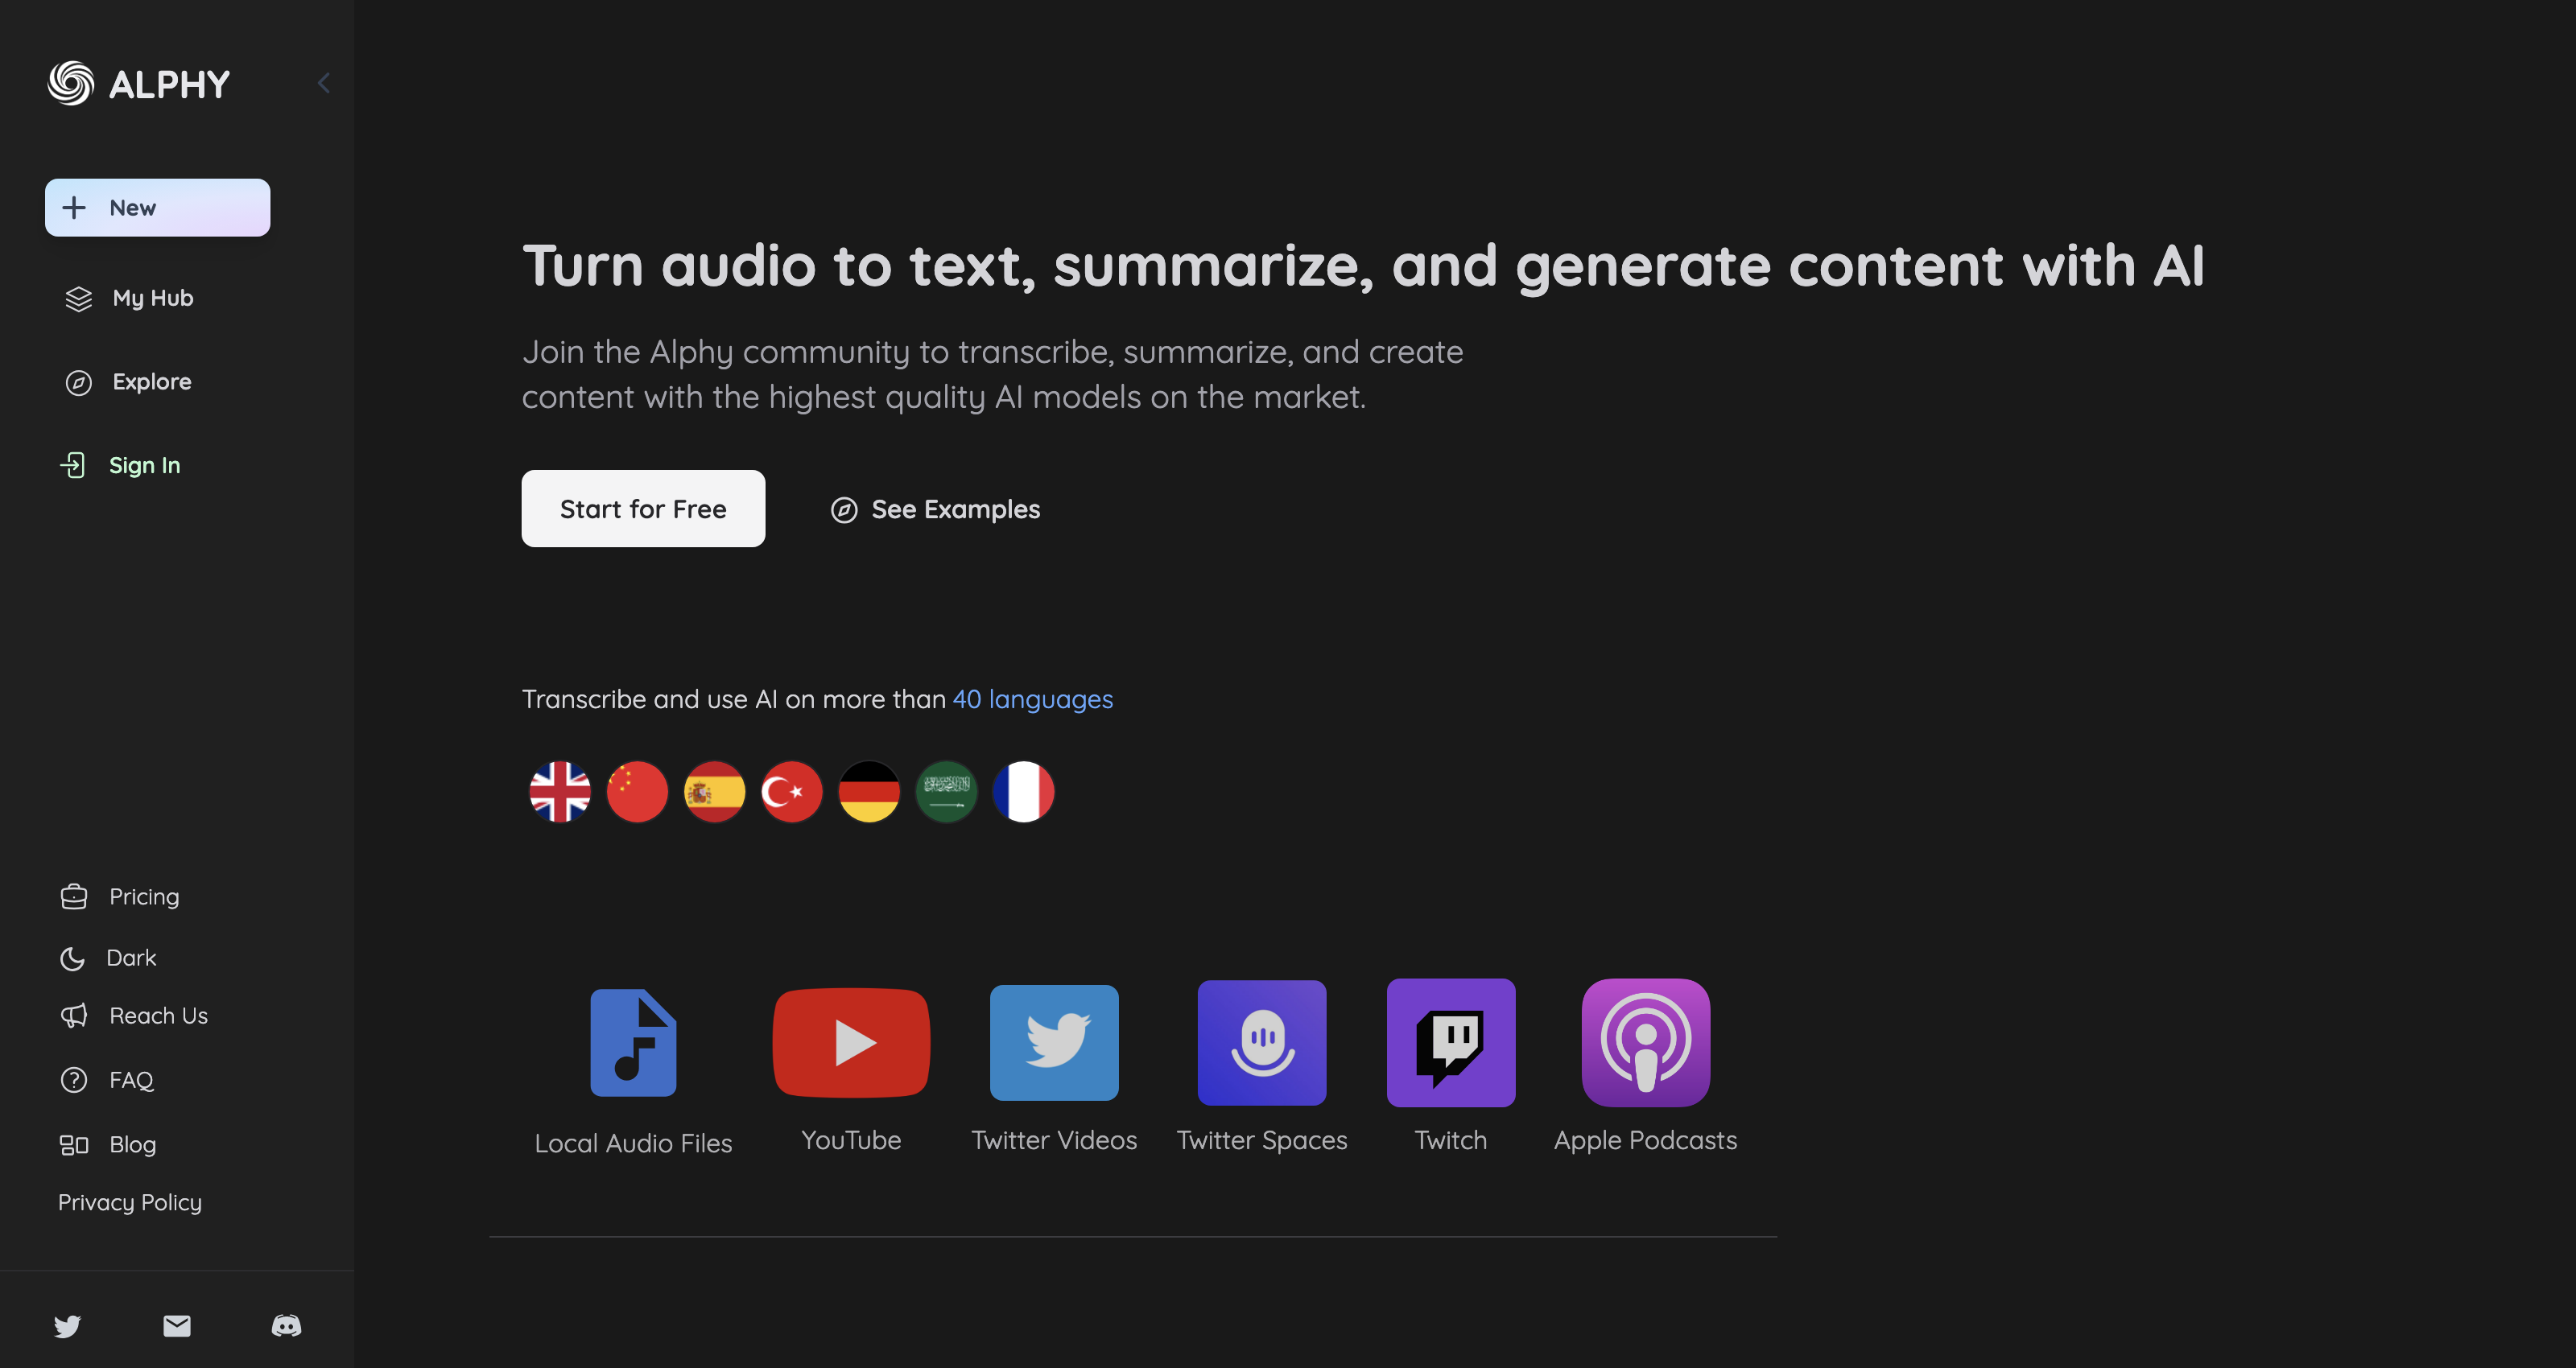Screen dimensions: 2576x1368
Task: Click the layers icon beside My Hub
Action: (x=78, y=299)
